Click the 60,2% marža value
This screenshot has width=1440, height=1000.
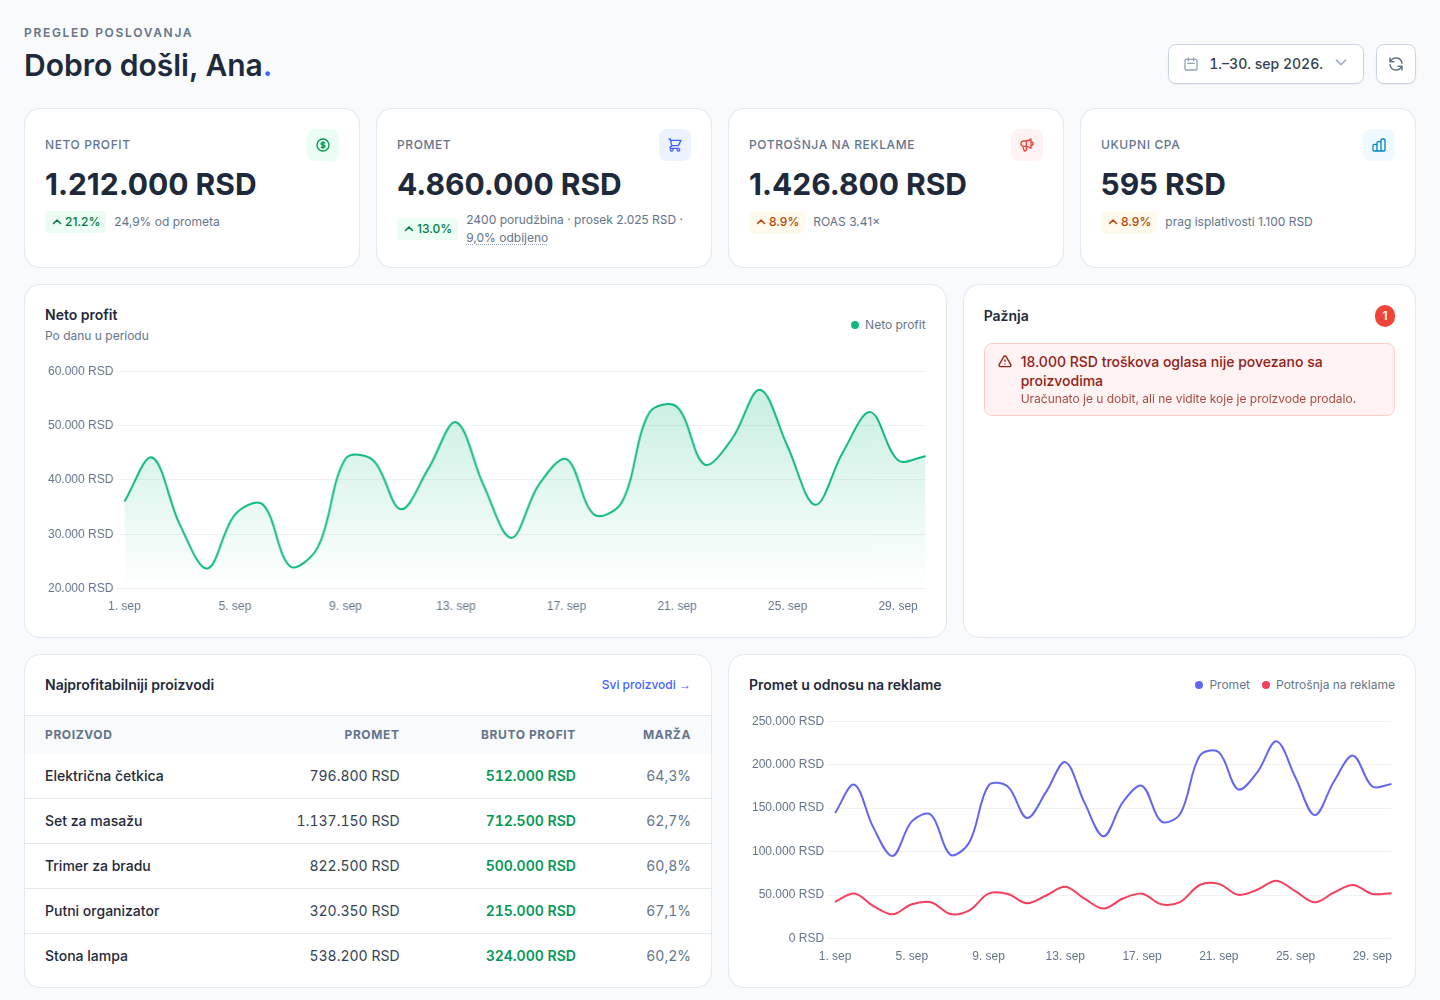(x=669, y=956)
